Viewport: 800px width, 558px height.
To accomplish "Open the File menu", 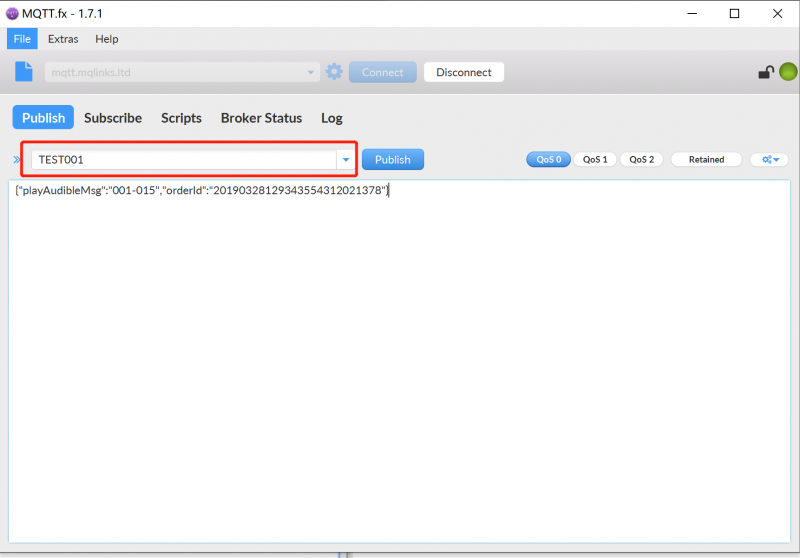I will 22,39.
